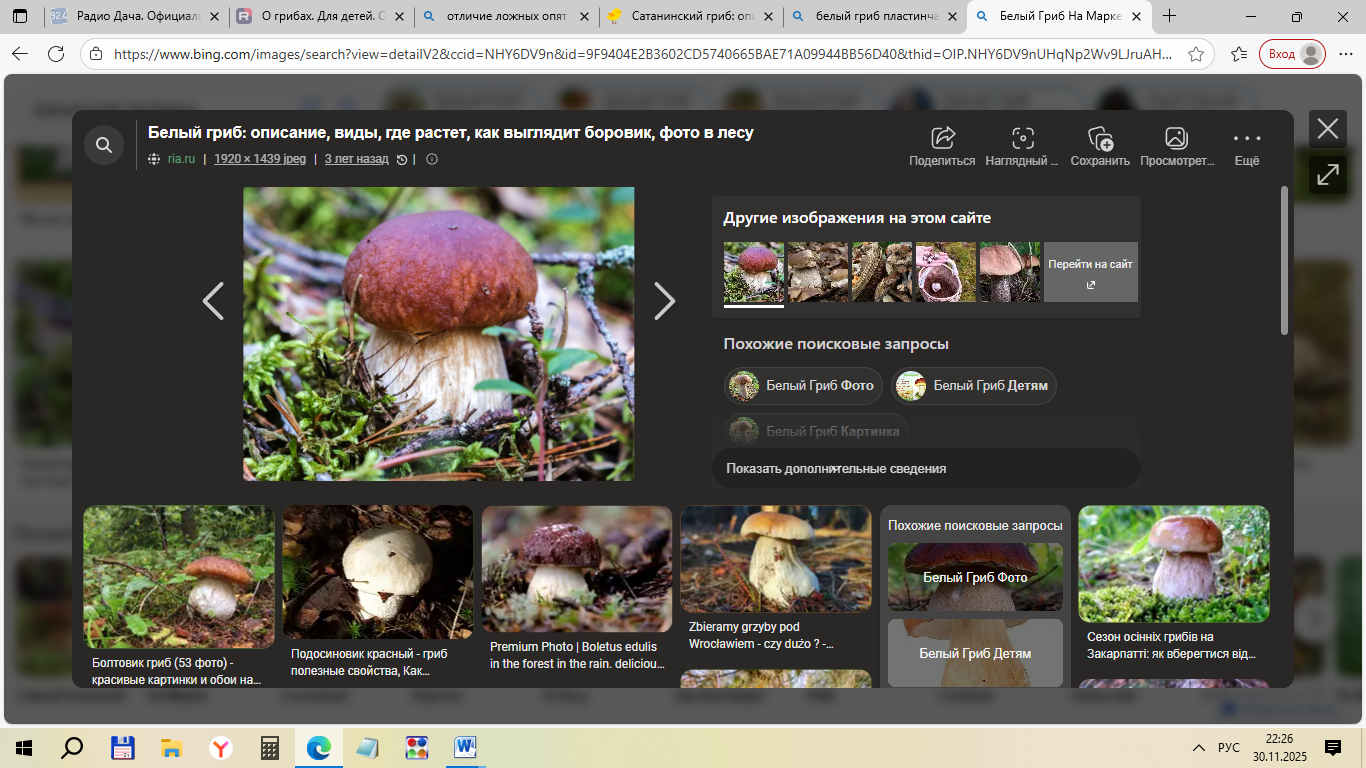Click the viewer's vertical scrollbar

[1284, 260]
